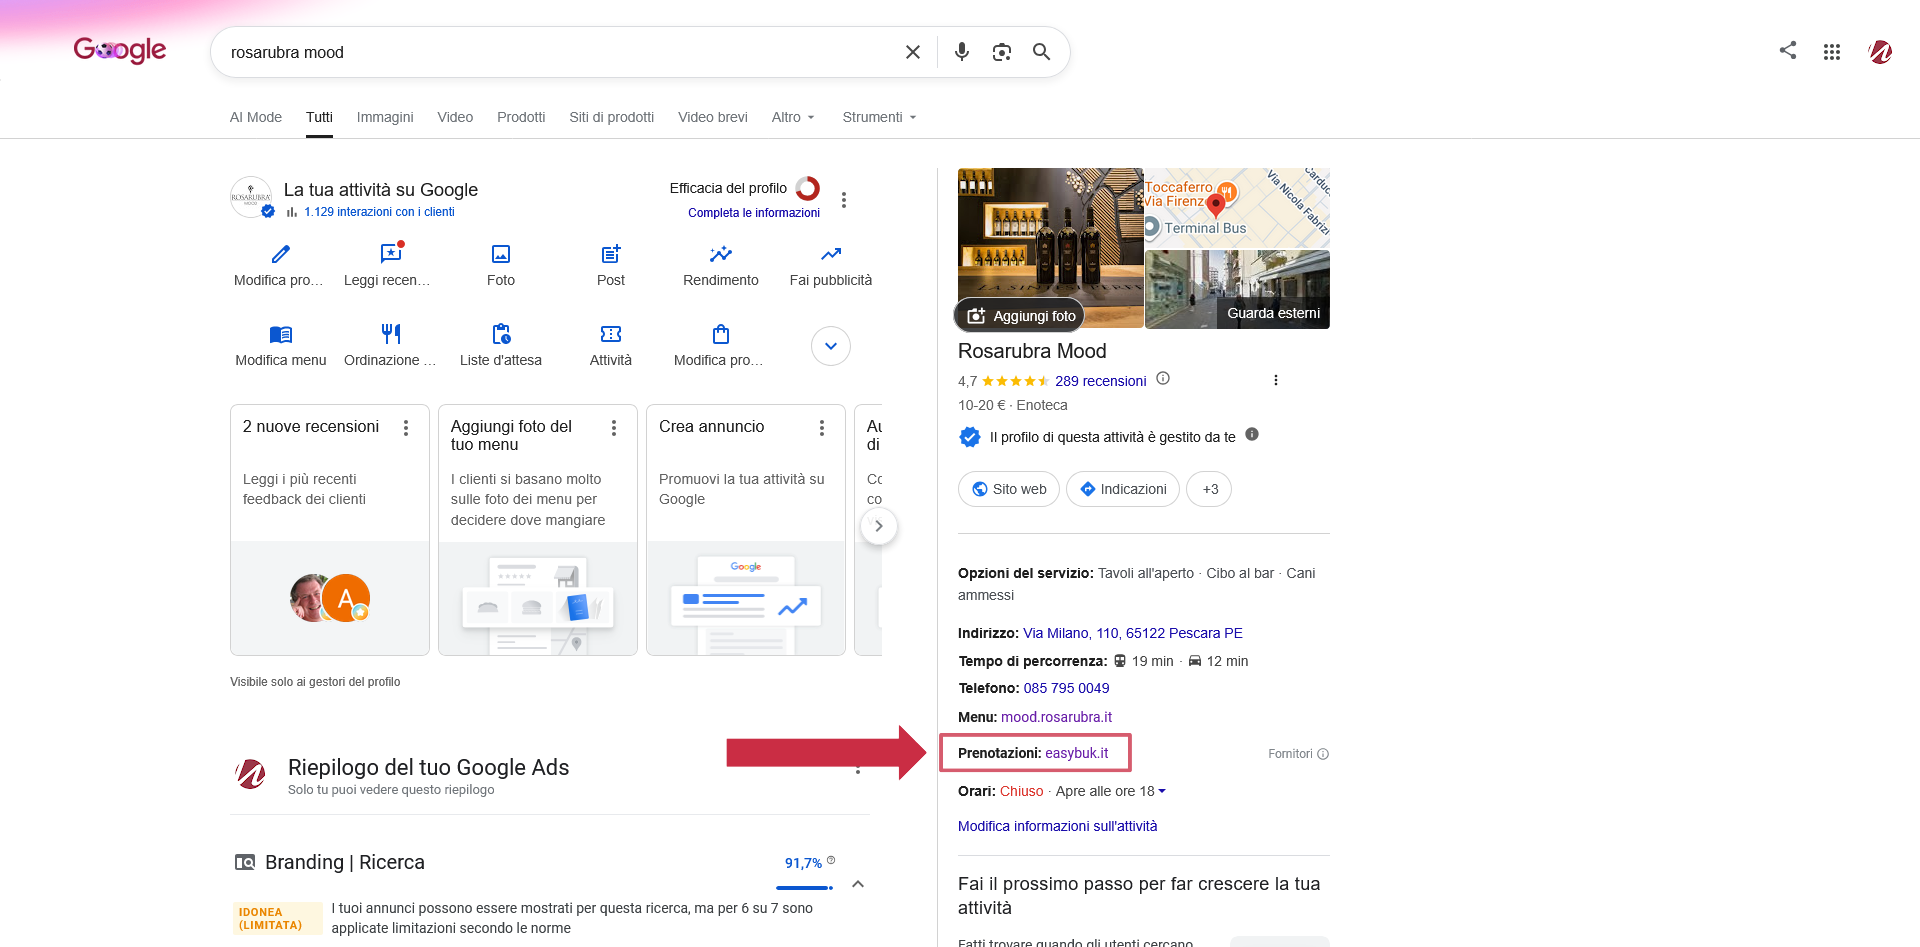Screen dimensions: 1920x947
Task: Create a Post via its icon
Action: coord(611,254)
